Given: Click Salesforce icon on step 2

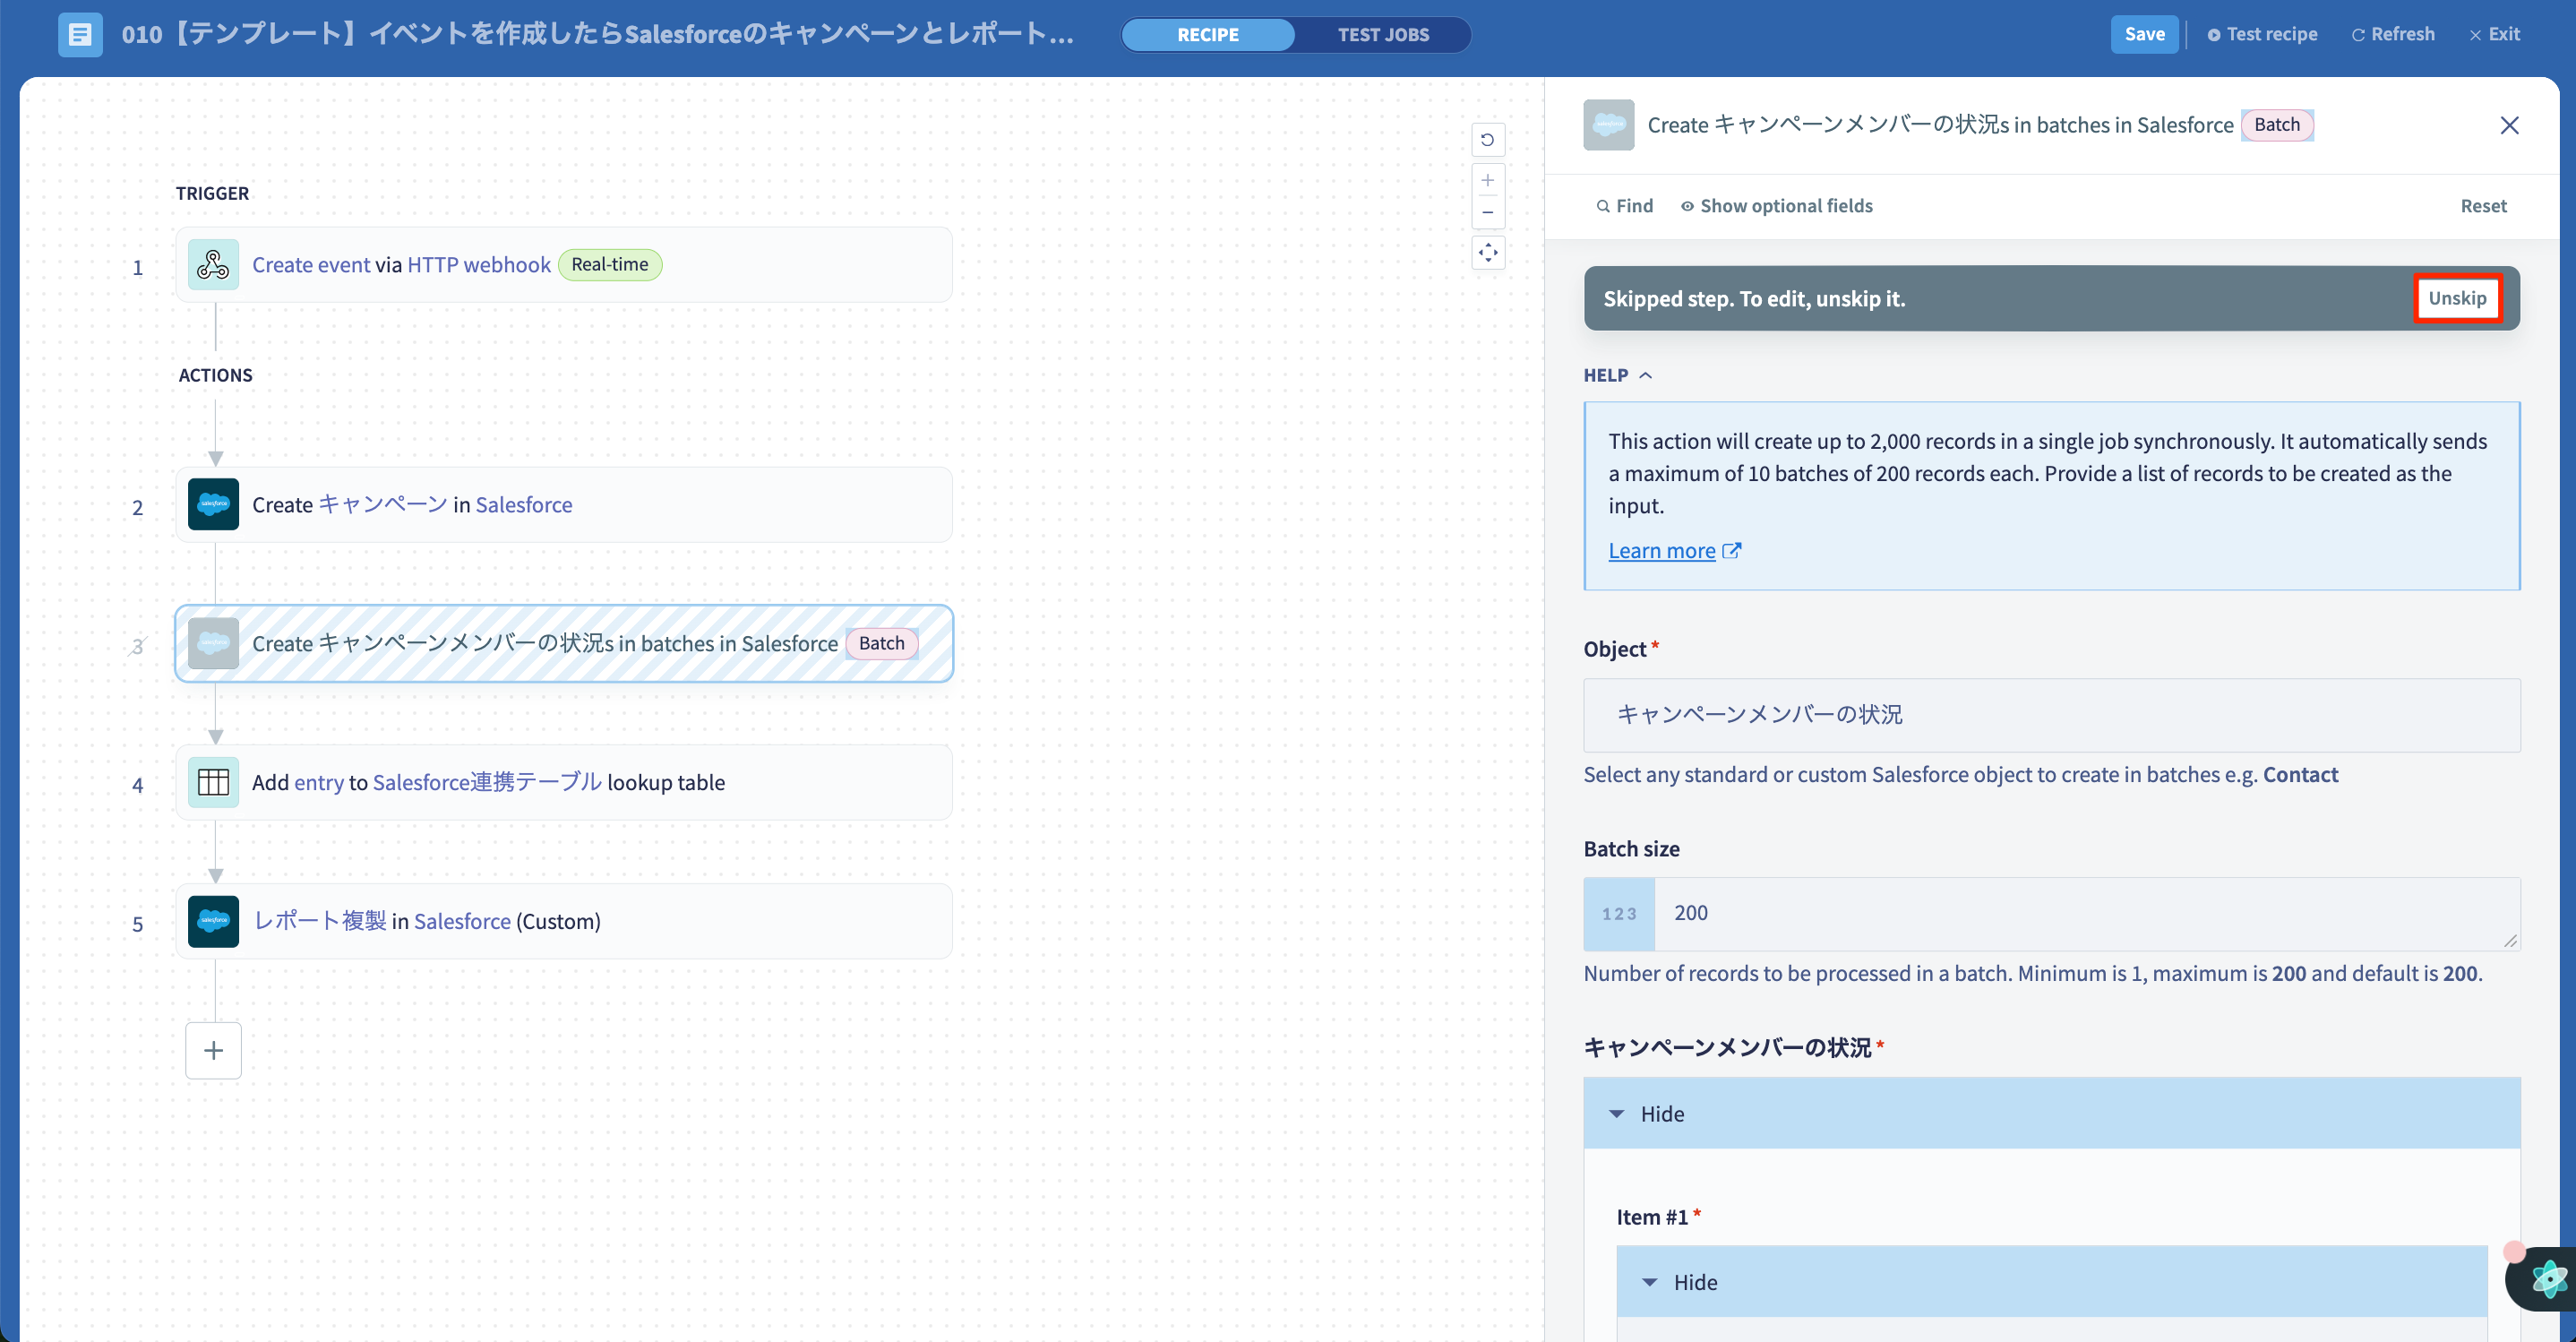Looking at the screenshot, I should tap(213, 504).
